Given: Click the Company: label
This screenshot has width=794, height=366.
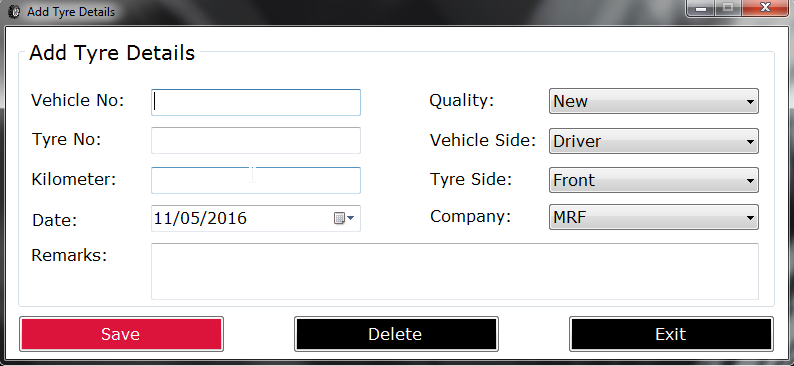Looking at the screenshot, I should pos(470,217).
